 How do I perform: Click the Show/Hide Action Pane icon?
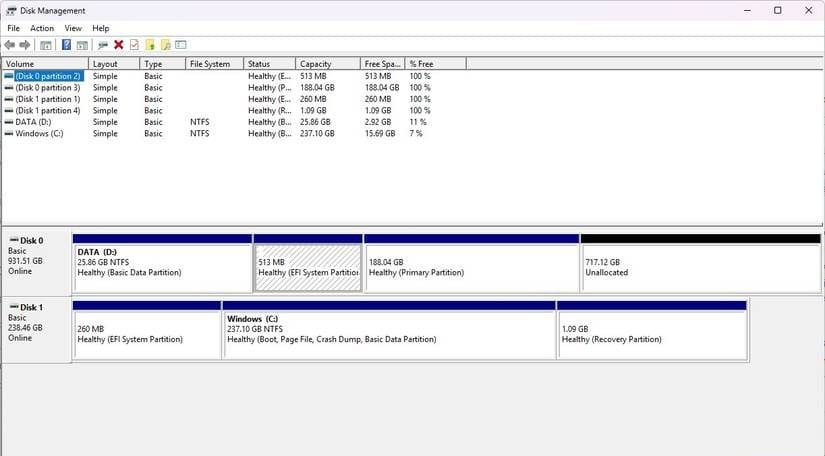coord(82,45)
